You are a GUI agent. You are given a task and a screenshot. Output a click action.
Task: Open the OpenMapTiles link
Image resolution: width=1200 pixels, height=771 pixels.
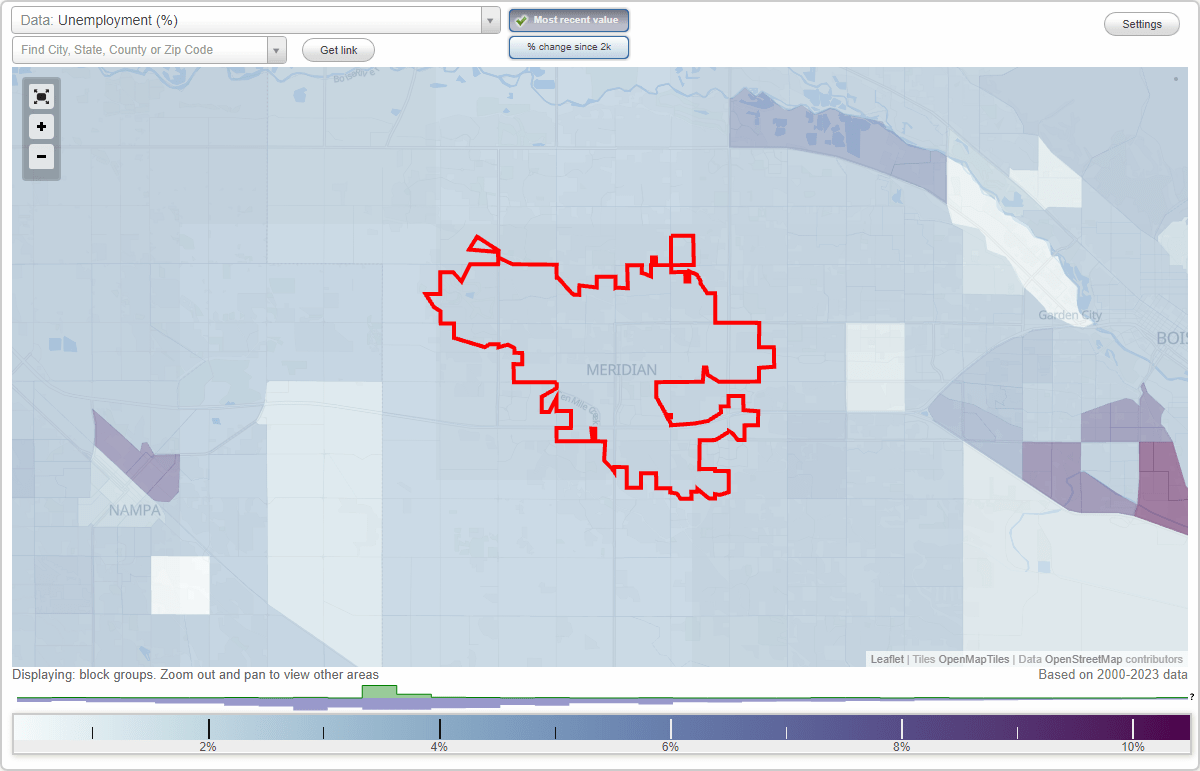click(974, 659)
